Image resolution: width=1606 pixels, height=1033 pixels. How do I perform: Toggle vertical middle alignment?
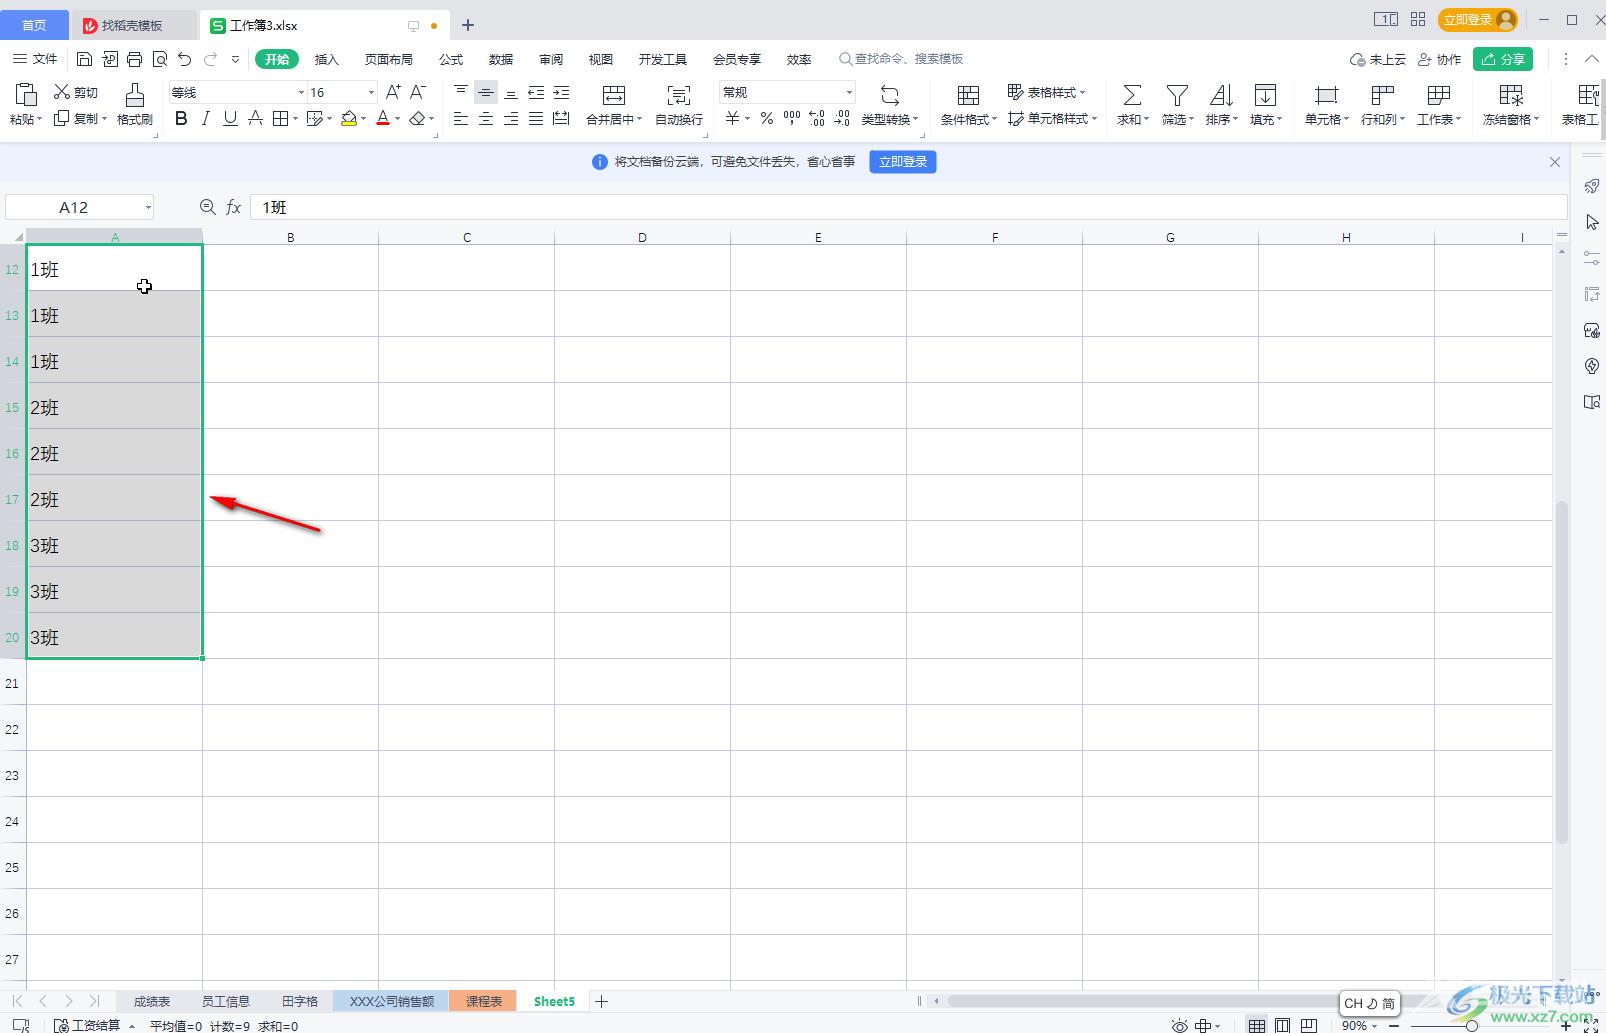[x=486, y=92]
